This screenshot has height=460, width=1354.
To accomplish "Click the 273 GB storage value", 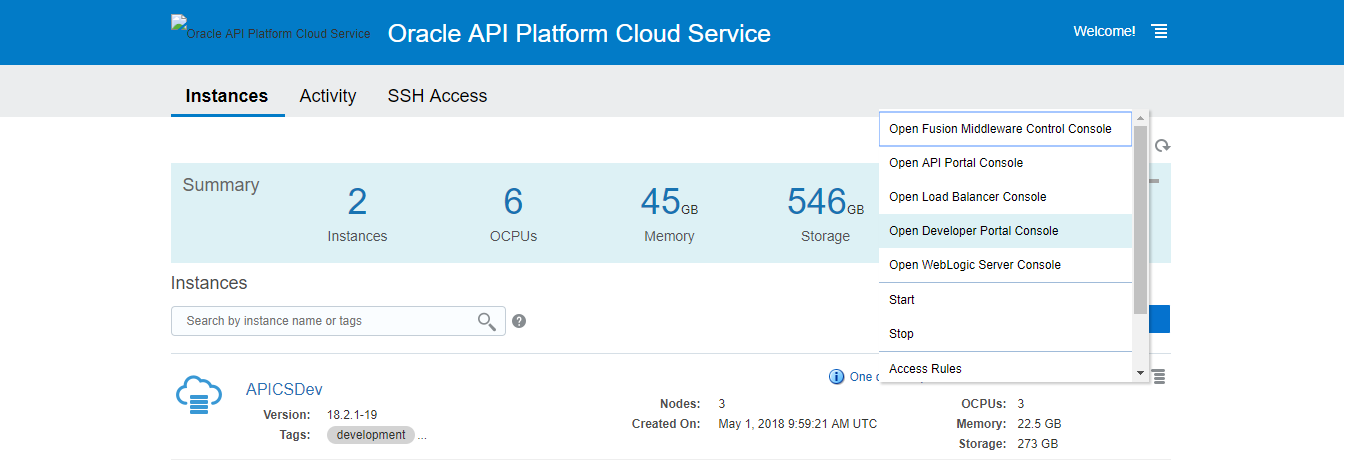I will (1038, 444).
